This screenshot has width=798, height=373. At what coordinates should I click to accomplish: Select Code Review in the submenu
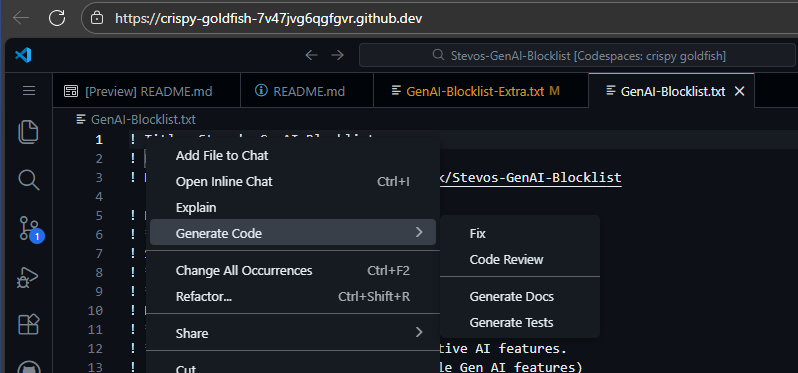(520, 260)
